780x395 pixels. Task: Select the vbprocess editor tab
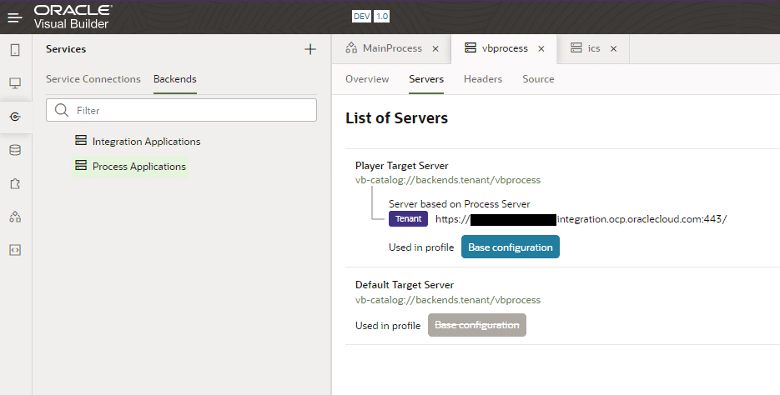504,48
